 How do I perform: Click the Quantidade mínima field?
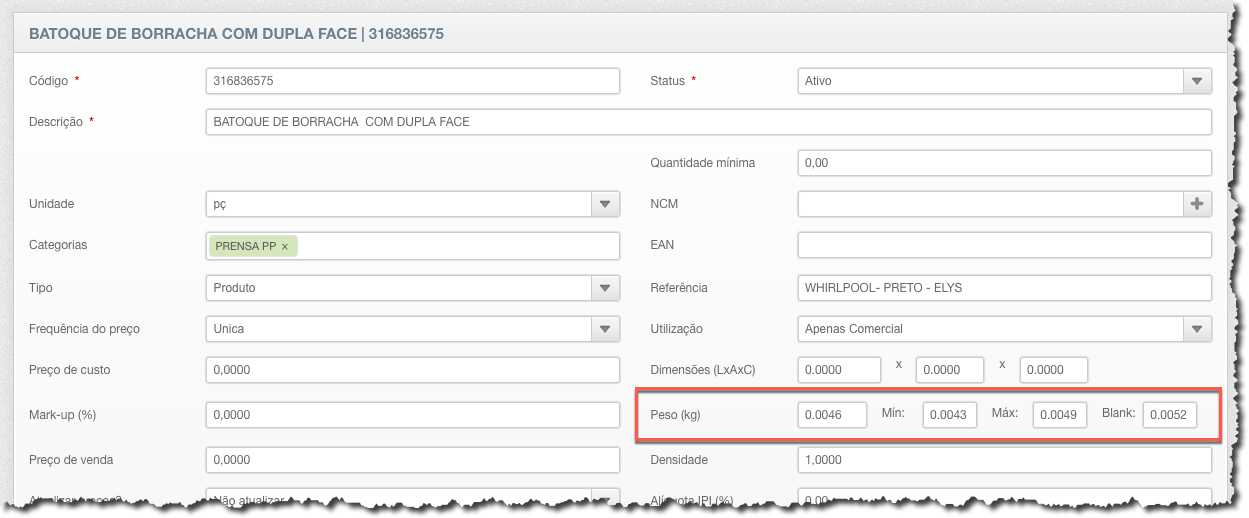[x=1004, y=163]
